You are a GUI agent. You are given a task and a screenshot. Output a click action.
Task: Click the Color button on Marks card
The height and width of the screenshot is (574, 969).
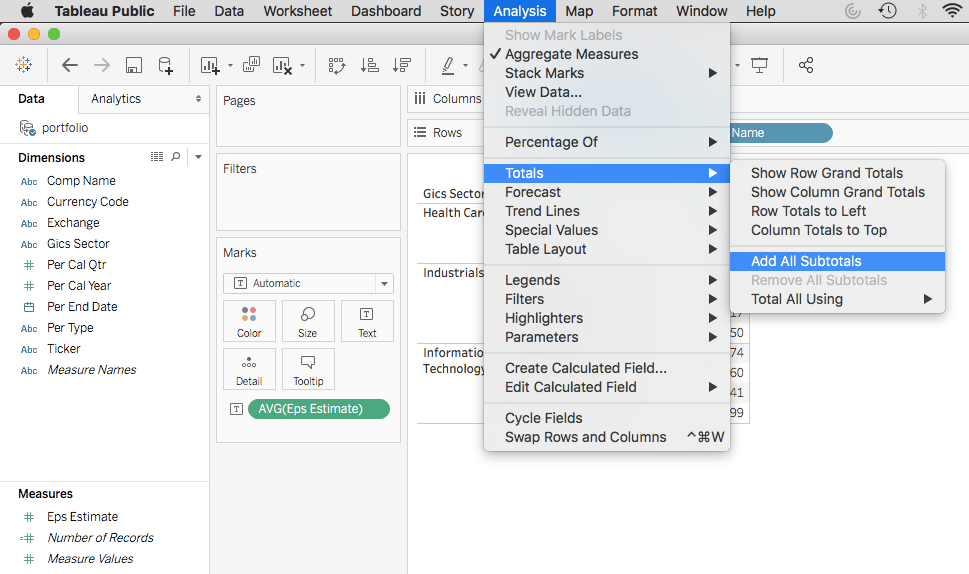(249, 321)
